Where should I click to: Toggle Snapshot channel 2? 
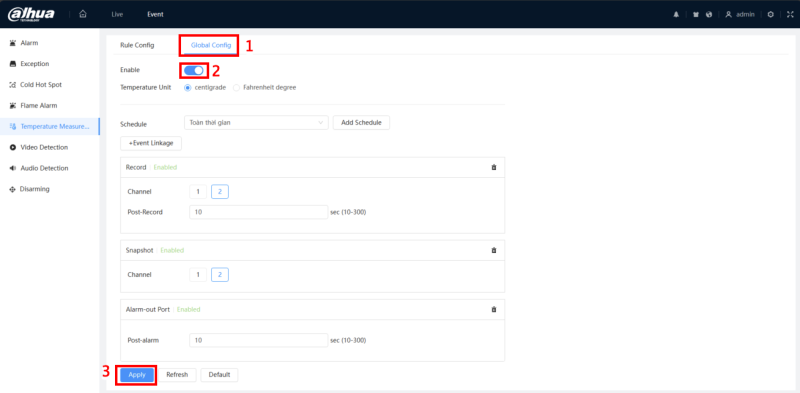(x=220, y=275)
